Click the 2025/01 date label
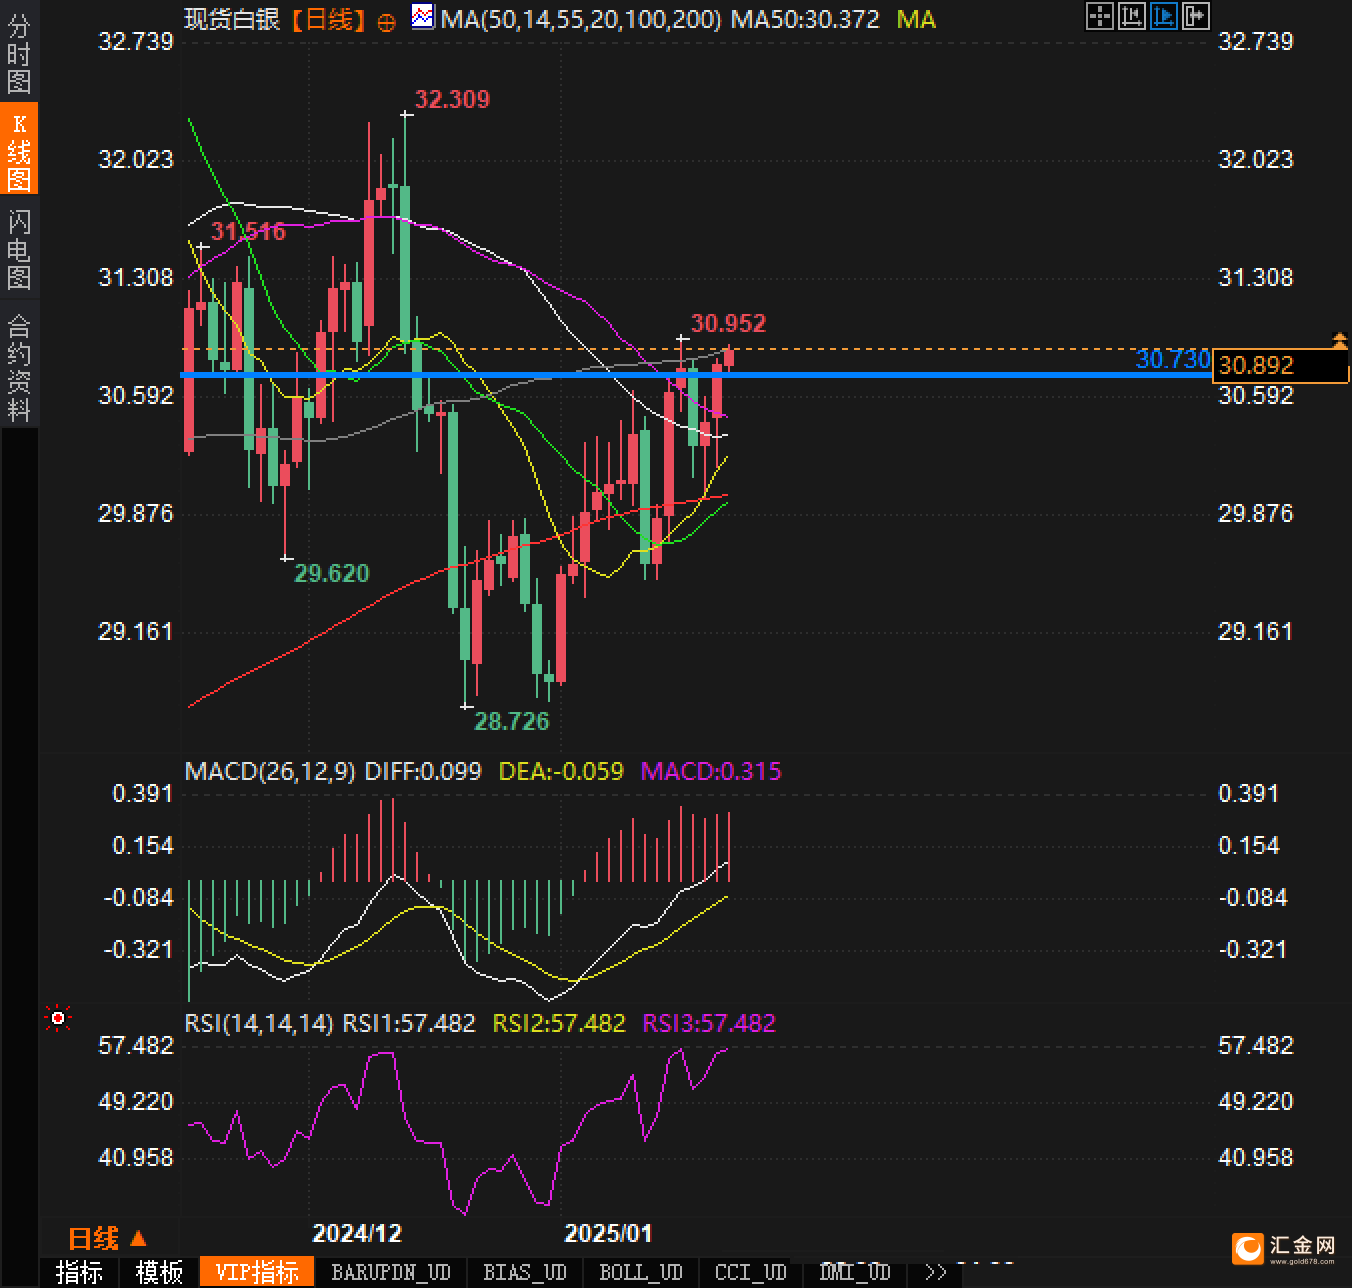The height and width of the screenshot is (1288, 1352). pyautogui.click(x=608, y=1233)
